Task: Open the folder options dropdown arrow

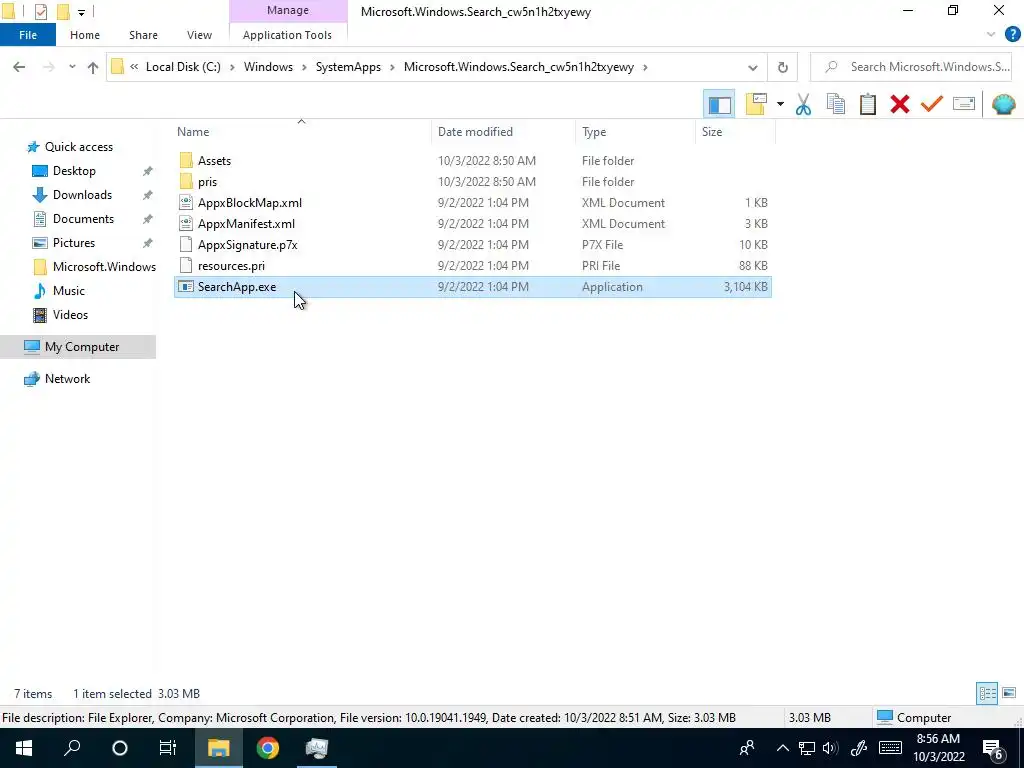Action: 780,104
